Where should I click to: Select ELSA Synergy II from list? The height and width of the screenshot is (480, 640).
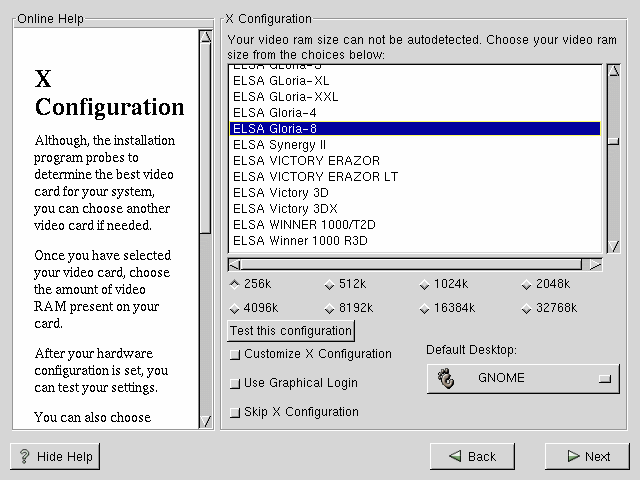(x=280, y=144)
